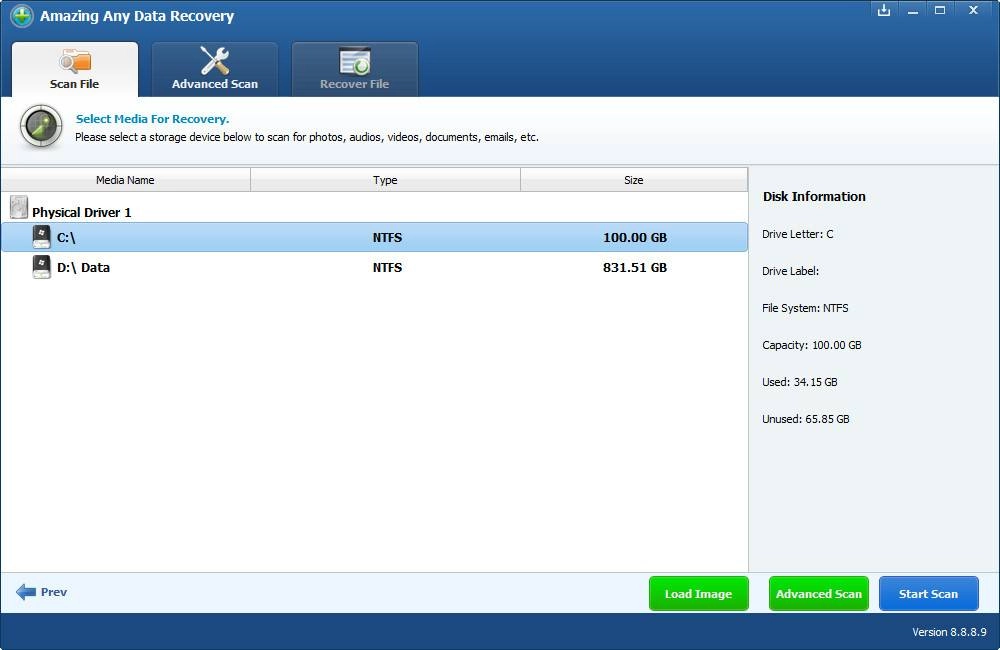Image resolution: width=1000 pixels, height=650 pixels.
Task: Click the green Advanced Scan button
Action: tap(818, 594)
